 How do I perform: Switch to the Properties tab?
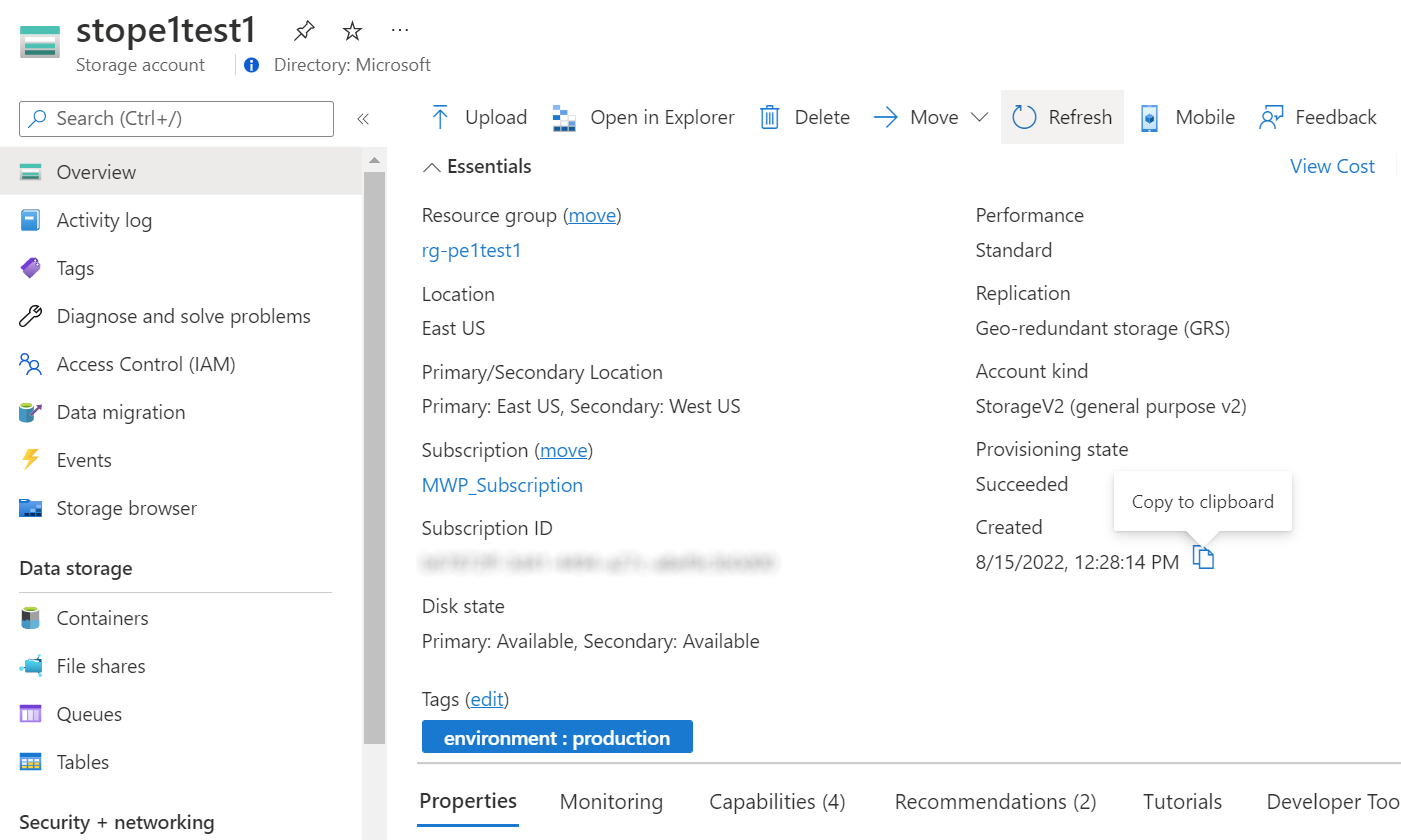(x=468, y=801)
